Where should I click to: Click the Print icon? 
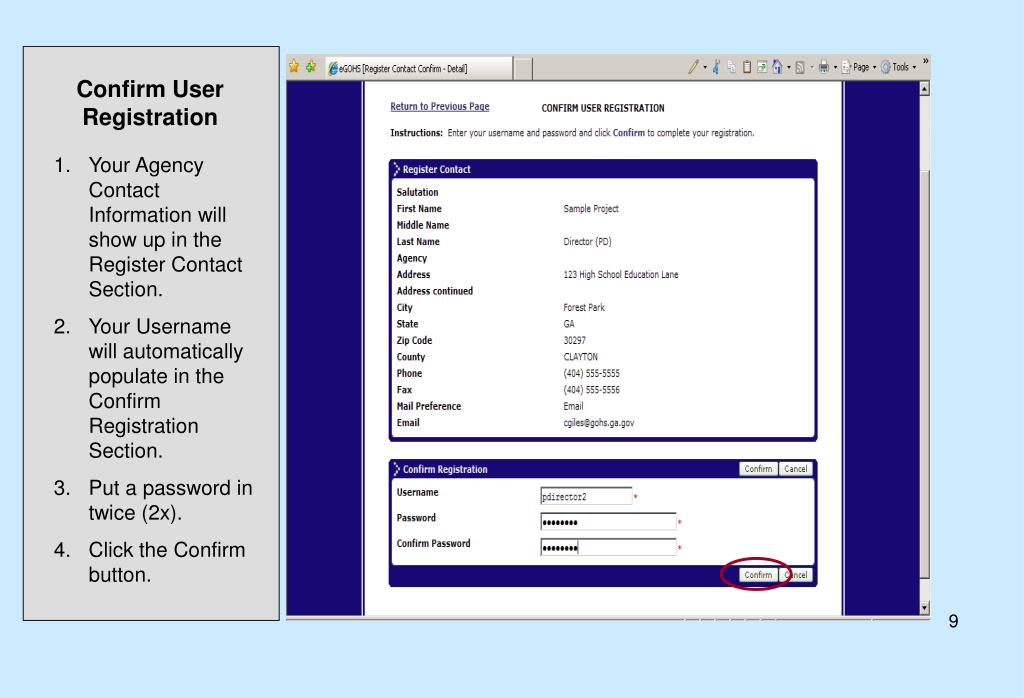(824, 67)
